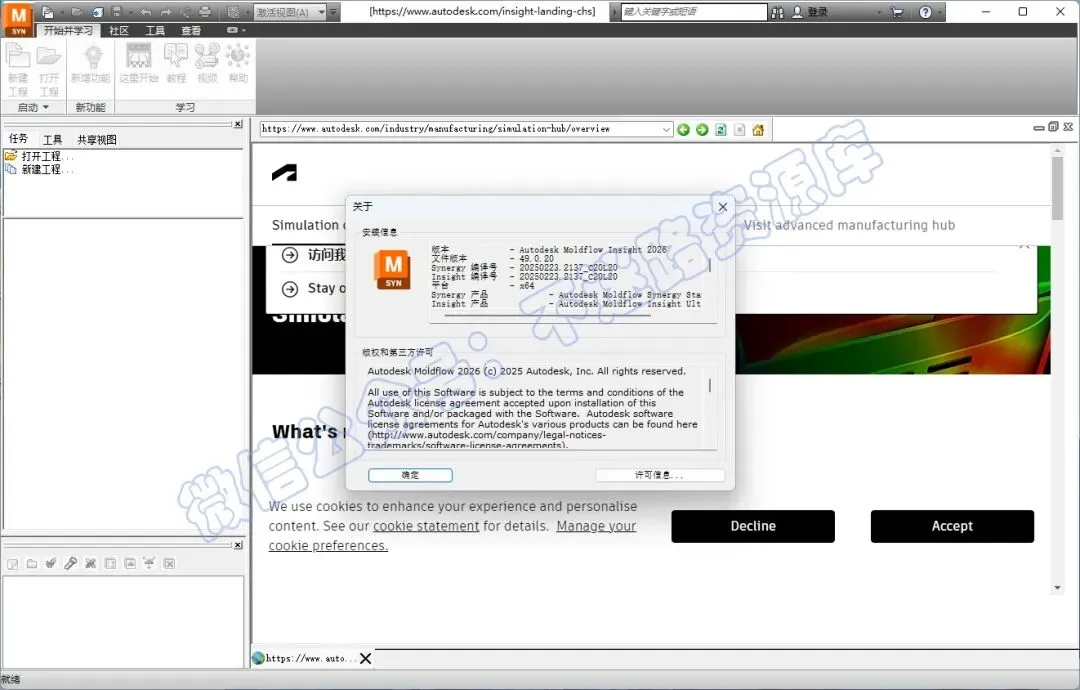Go forward with the green right arrow

click(702, 129)
